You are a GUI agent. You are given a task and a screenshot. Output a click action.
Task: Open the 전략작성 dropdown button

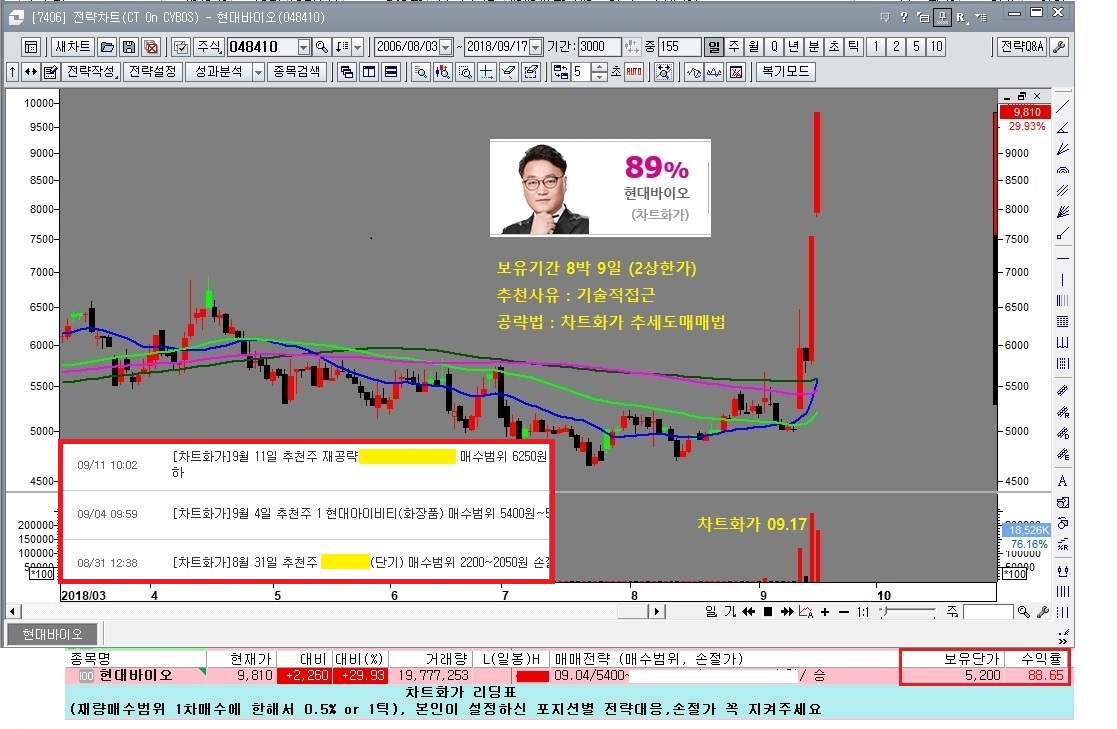click(90, 72)
